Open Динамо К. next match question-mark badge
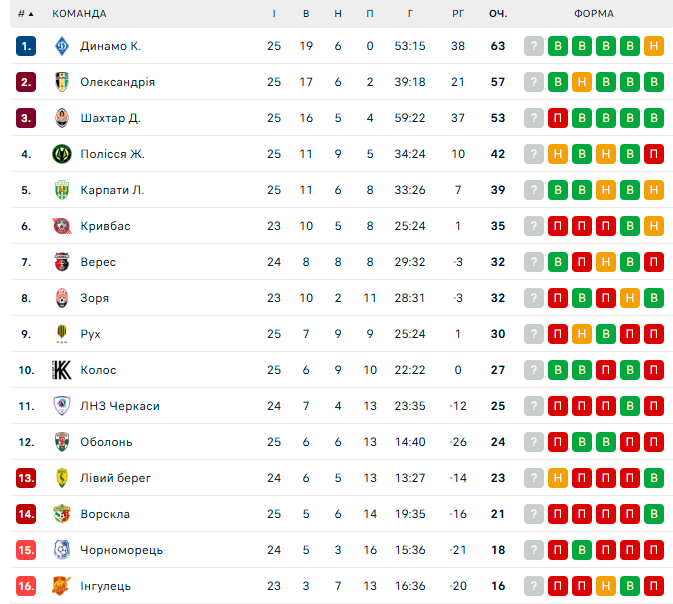 click(534, 46)
